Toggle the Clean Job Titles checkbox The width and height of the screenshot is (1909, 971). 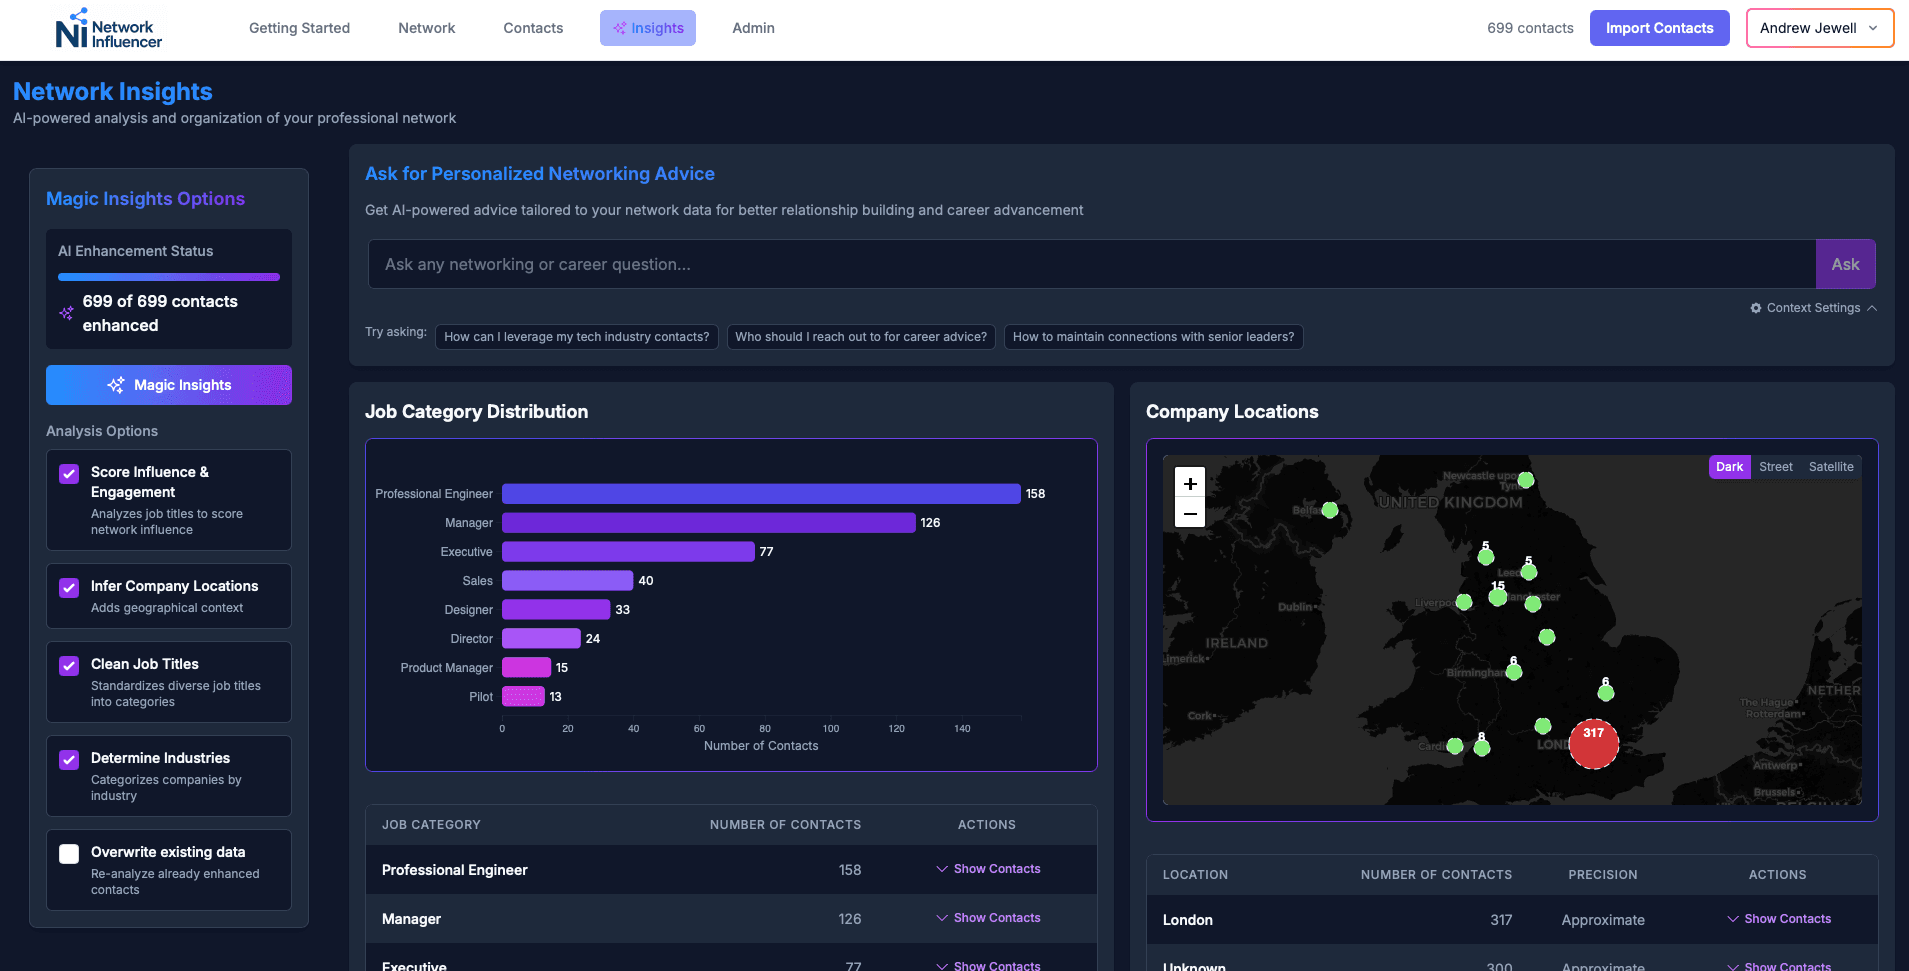click(x=69, y=666)
